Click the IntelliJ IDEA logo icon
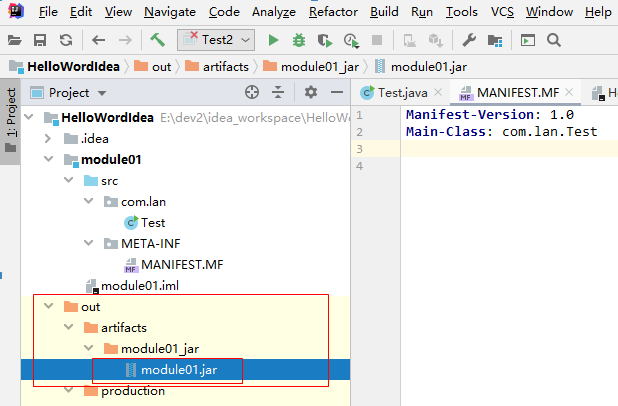 coord(16,11)
